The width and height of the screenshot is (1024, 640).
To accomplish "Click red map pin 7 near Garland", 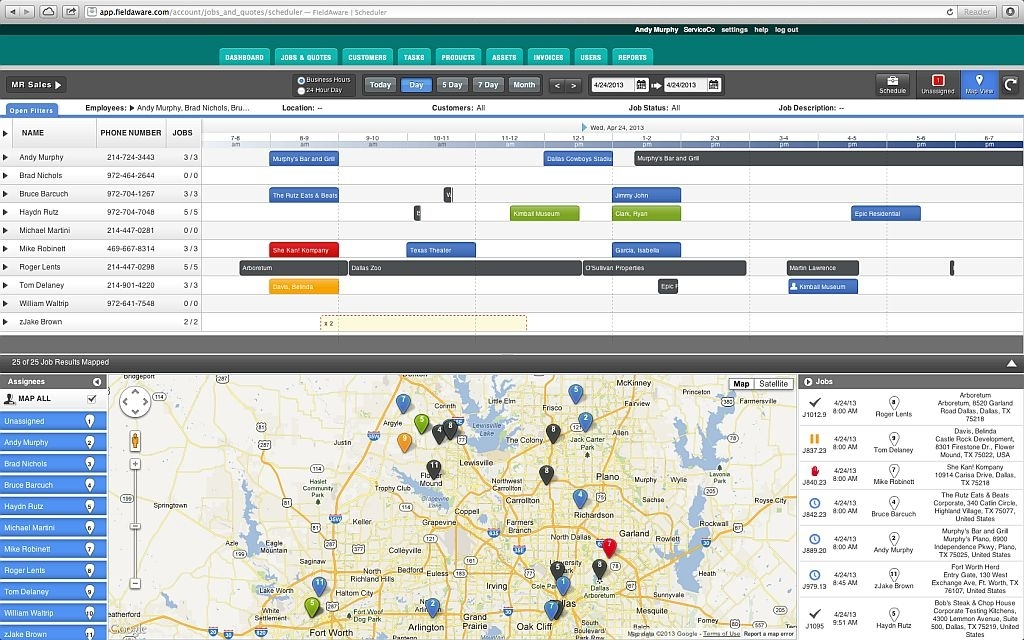I will [609, 547].
